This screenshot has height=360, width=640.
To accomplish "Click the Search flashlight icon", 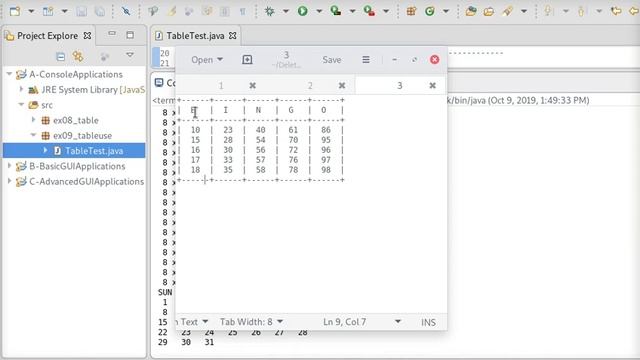I will pyautogui.click(x=507, y=11).
